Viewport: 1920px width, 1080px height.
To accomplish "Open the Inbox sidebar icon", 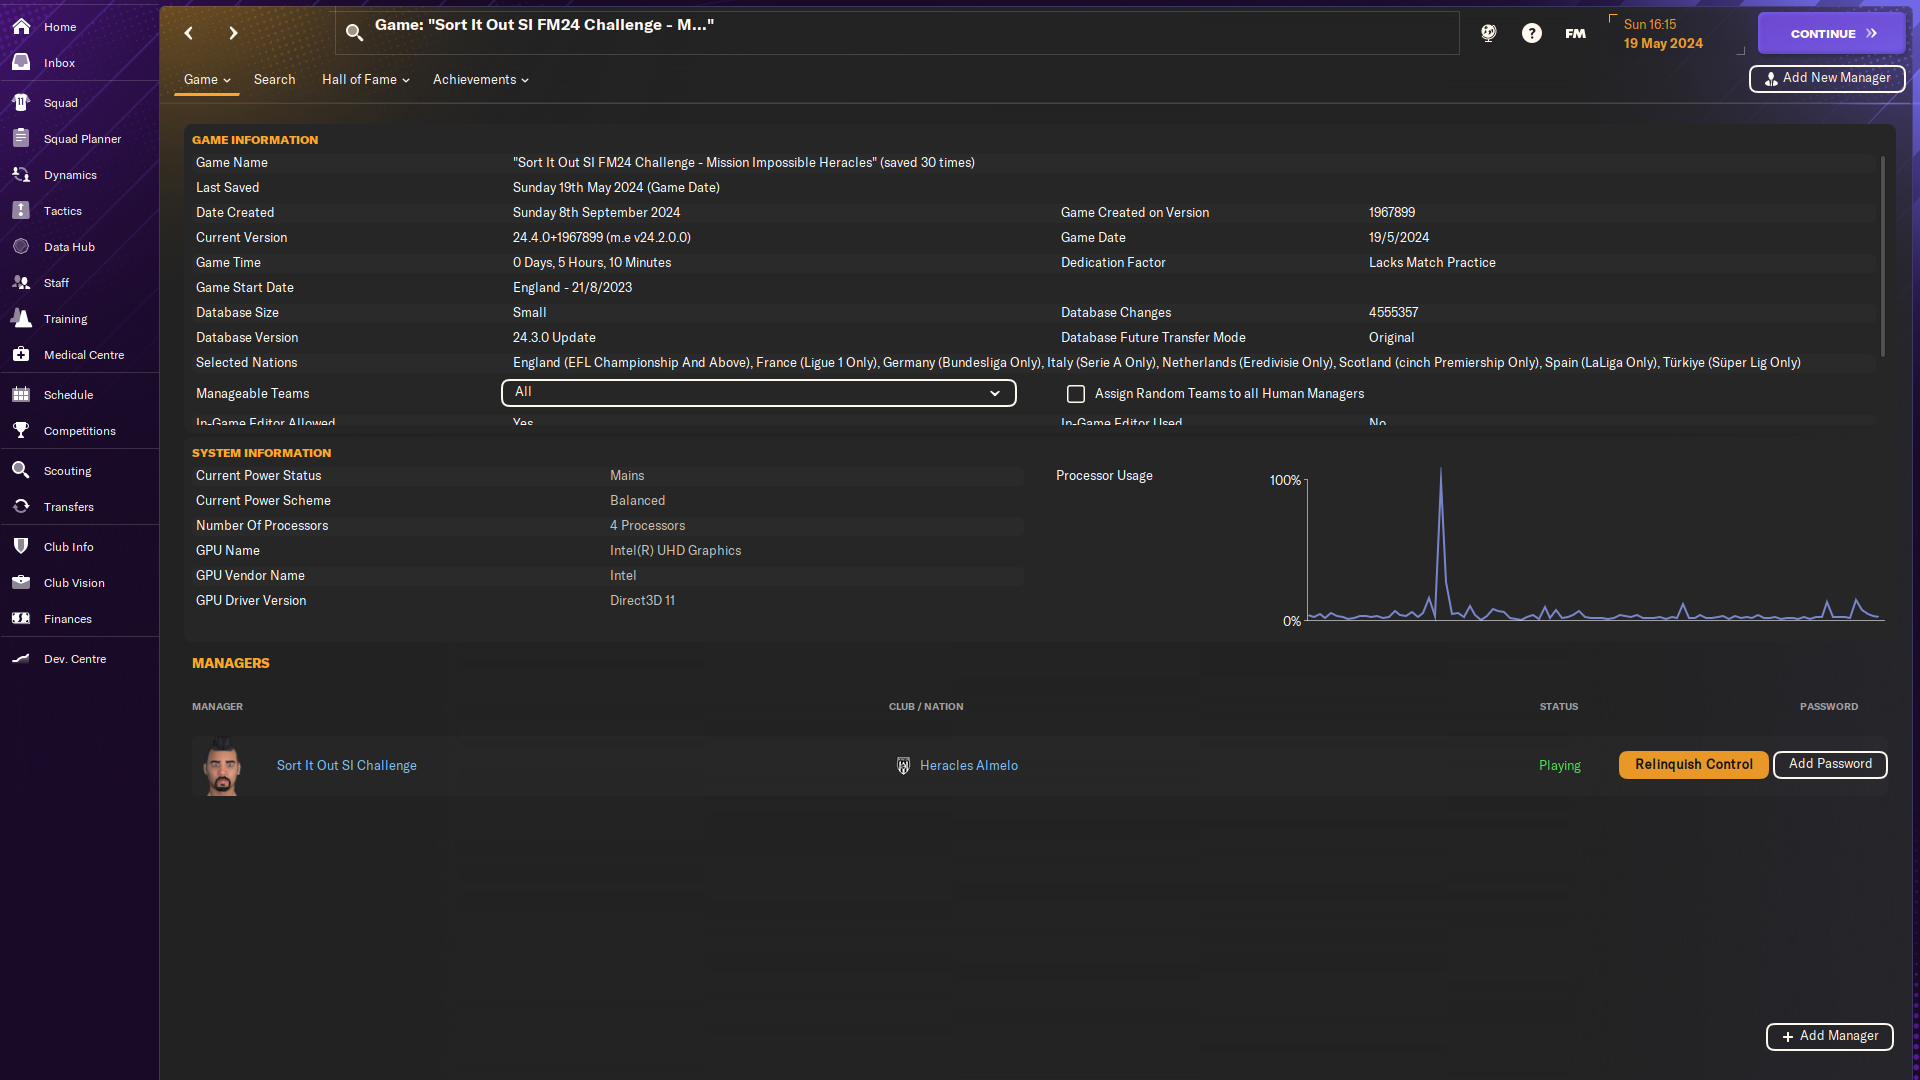I will coord(21,63).
